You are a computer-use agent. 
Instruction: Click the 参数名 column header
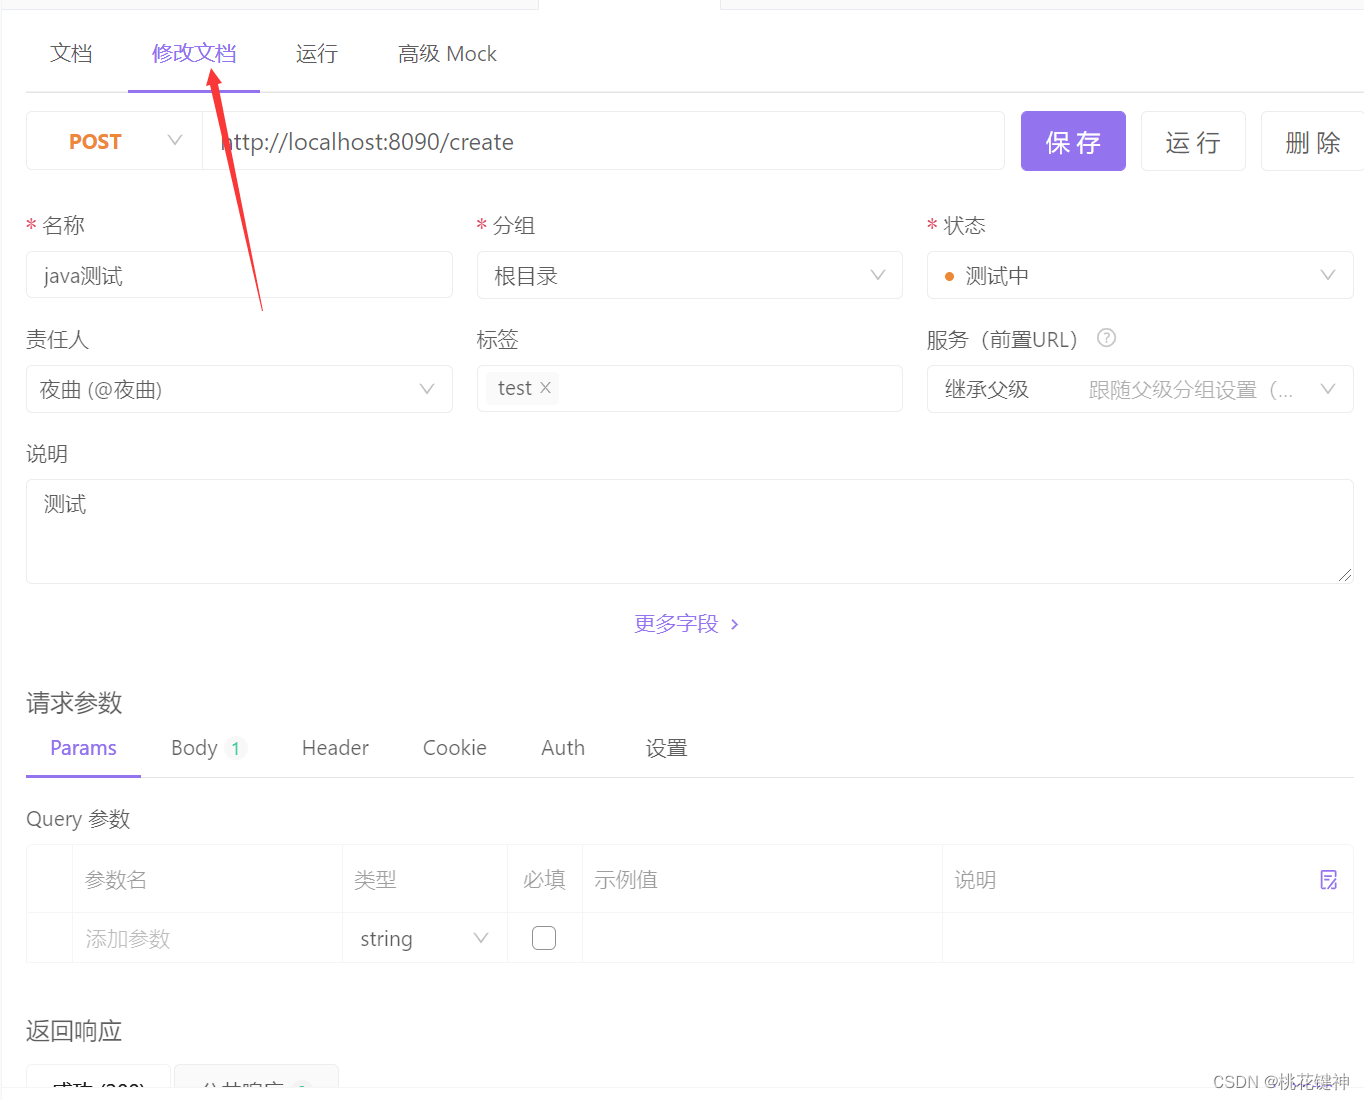116,880
